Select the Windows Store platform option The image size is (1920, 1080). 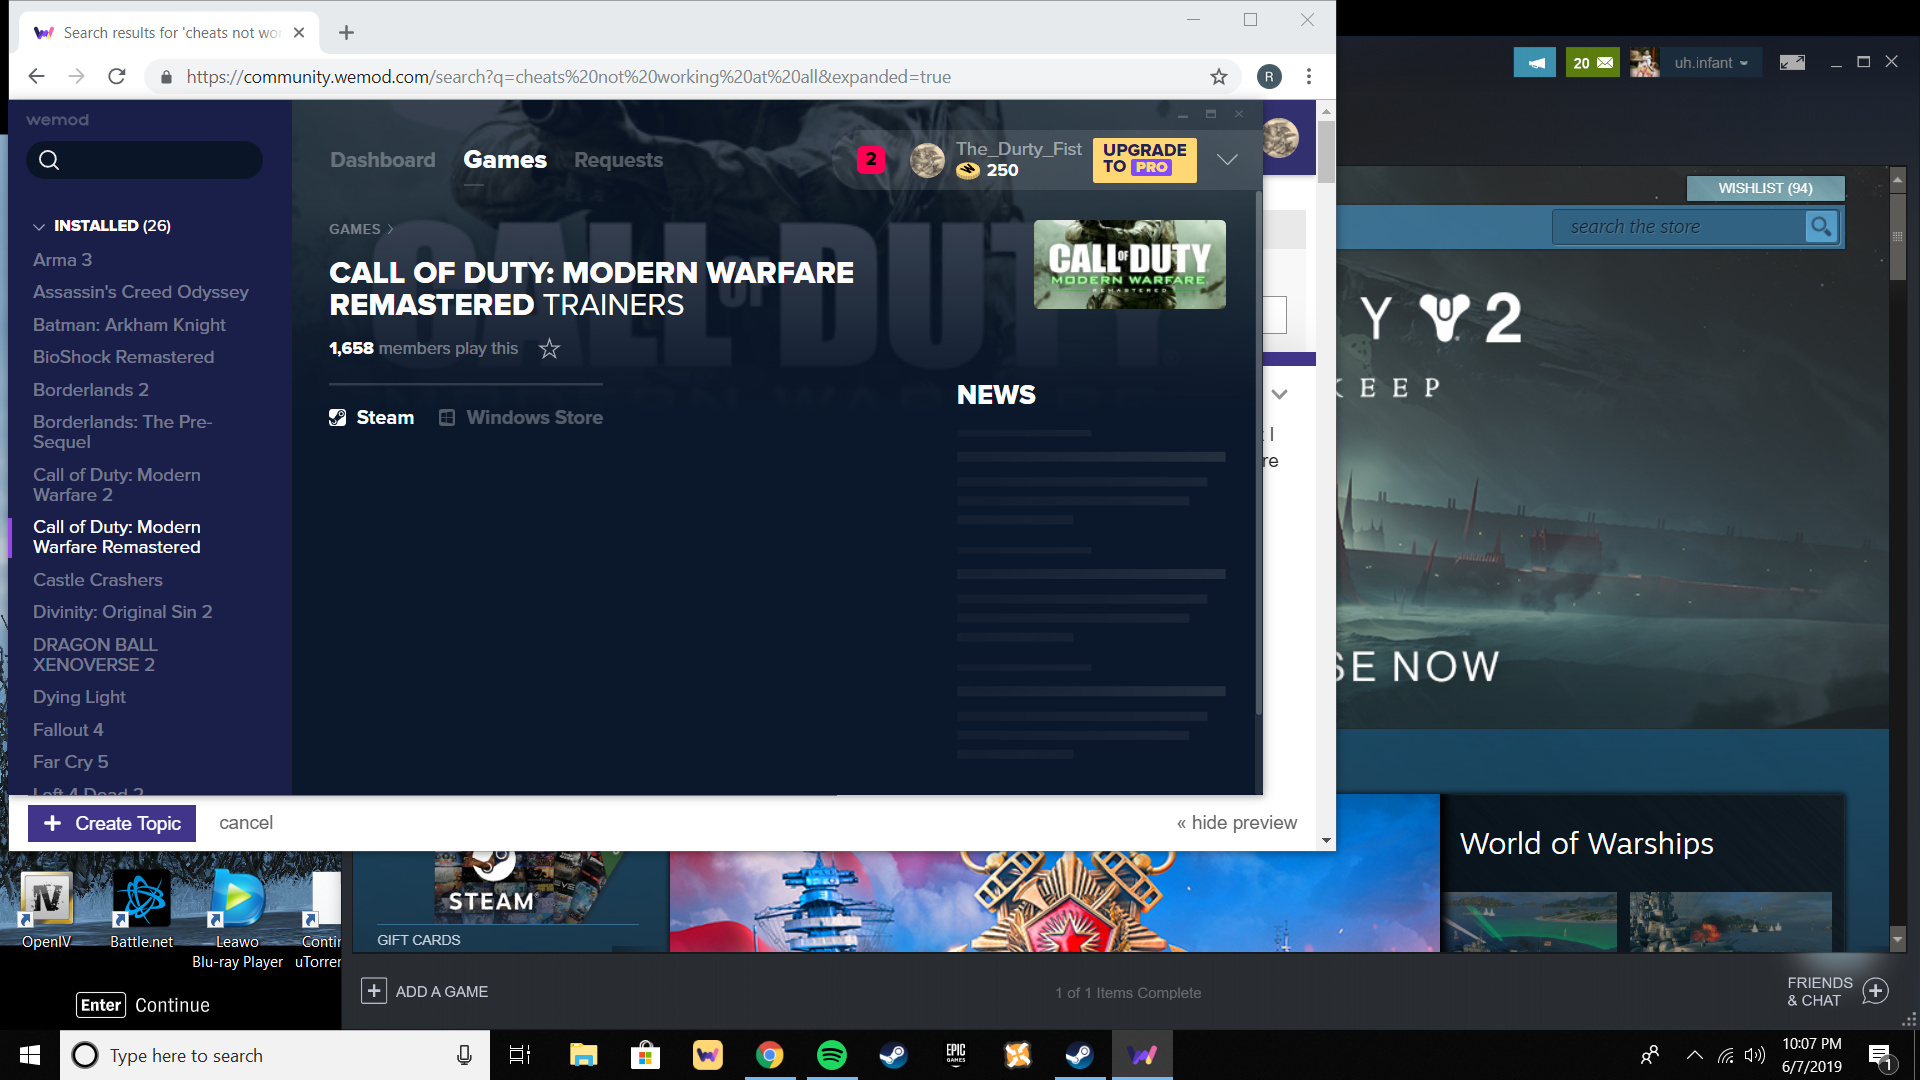click(x=521, y=418)
